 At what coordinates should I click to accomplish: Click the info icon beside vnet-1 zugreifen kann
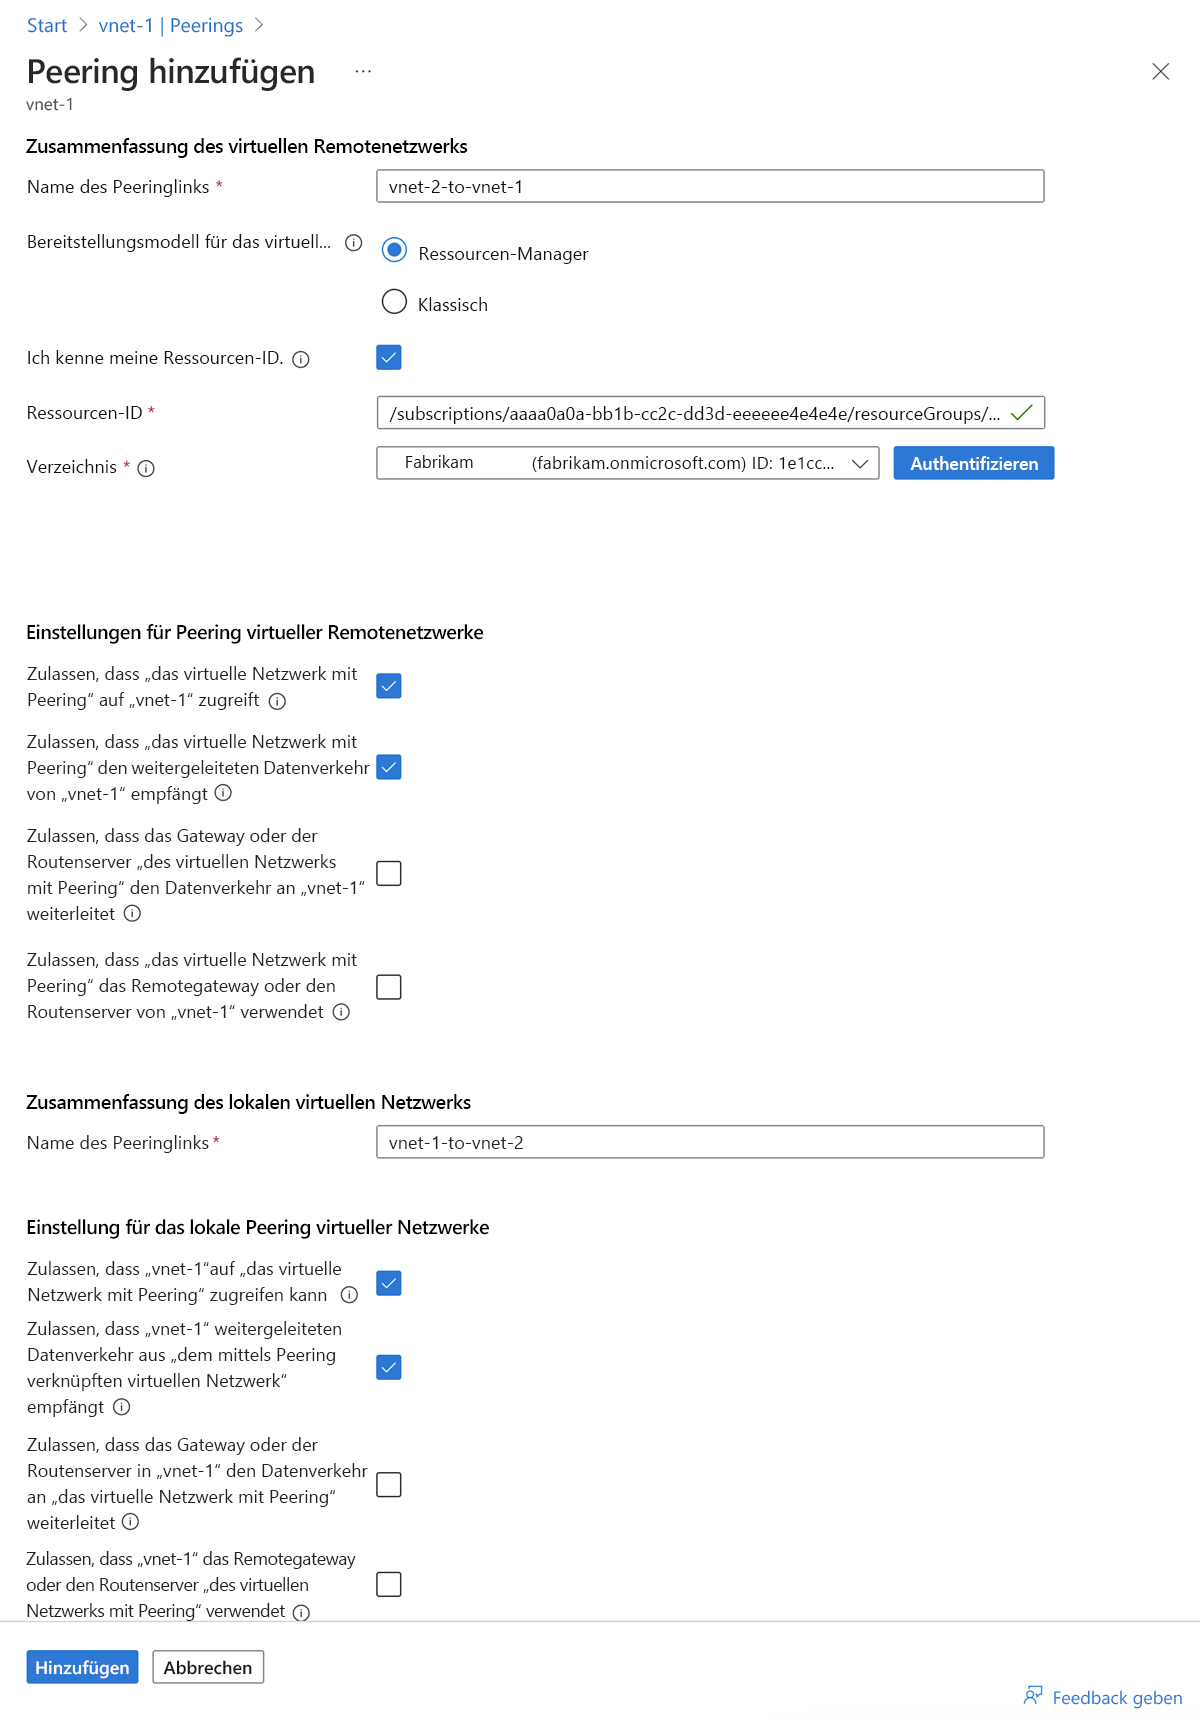pos(348,1294)
